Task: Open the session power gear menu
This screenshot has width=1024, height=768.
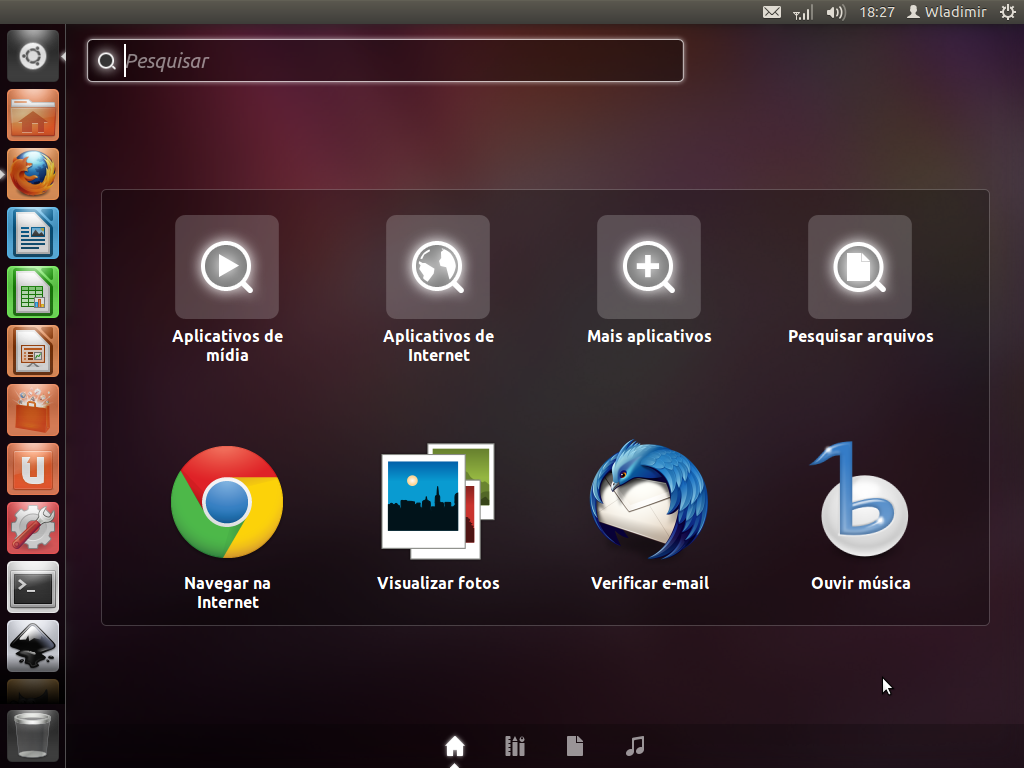Action: pyautogui.click(x=1008, y=12)
